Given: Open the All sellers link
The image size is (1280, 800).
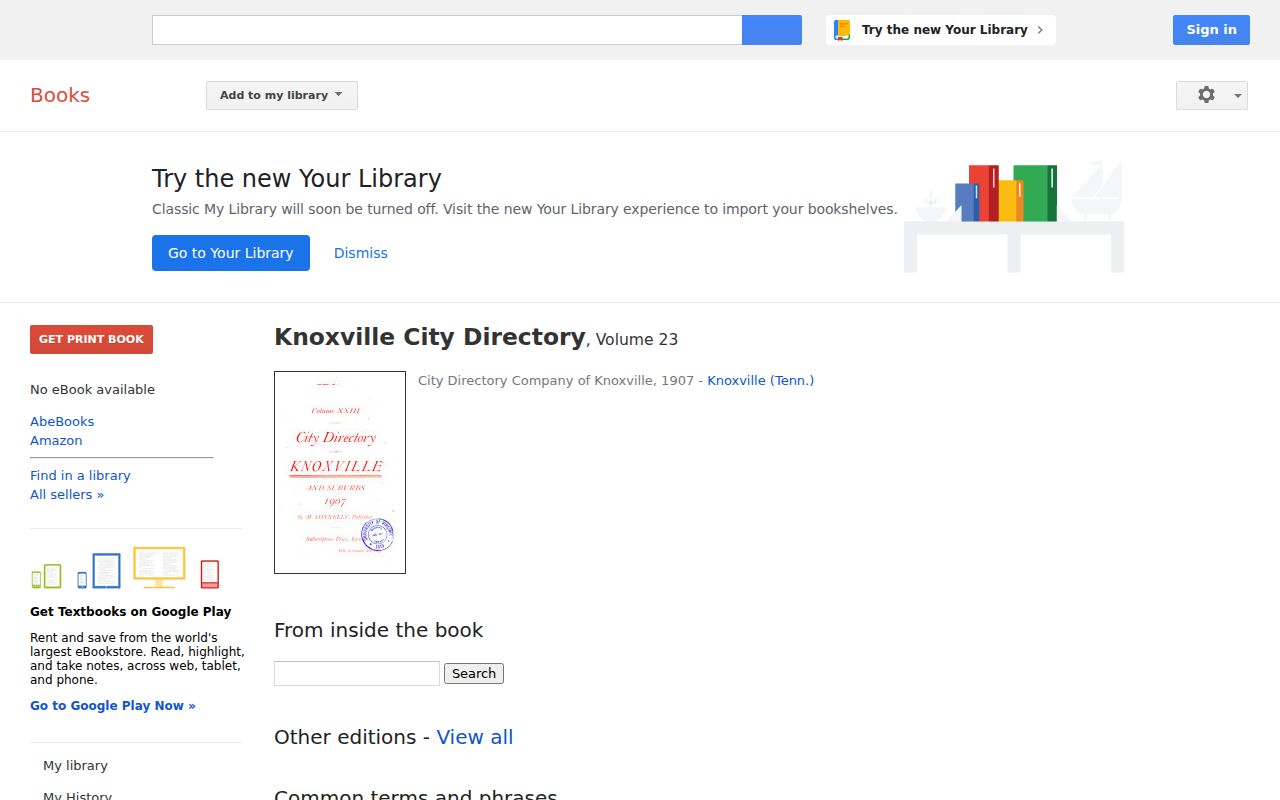Looking at the screenshot, I should [67, 494].
